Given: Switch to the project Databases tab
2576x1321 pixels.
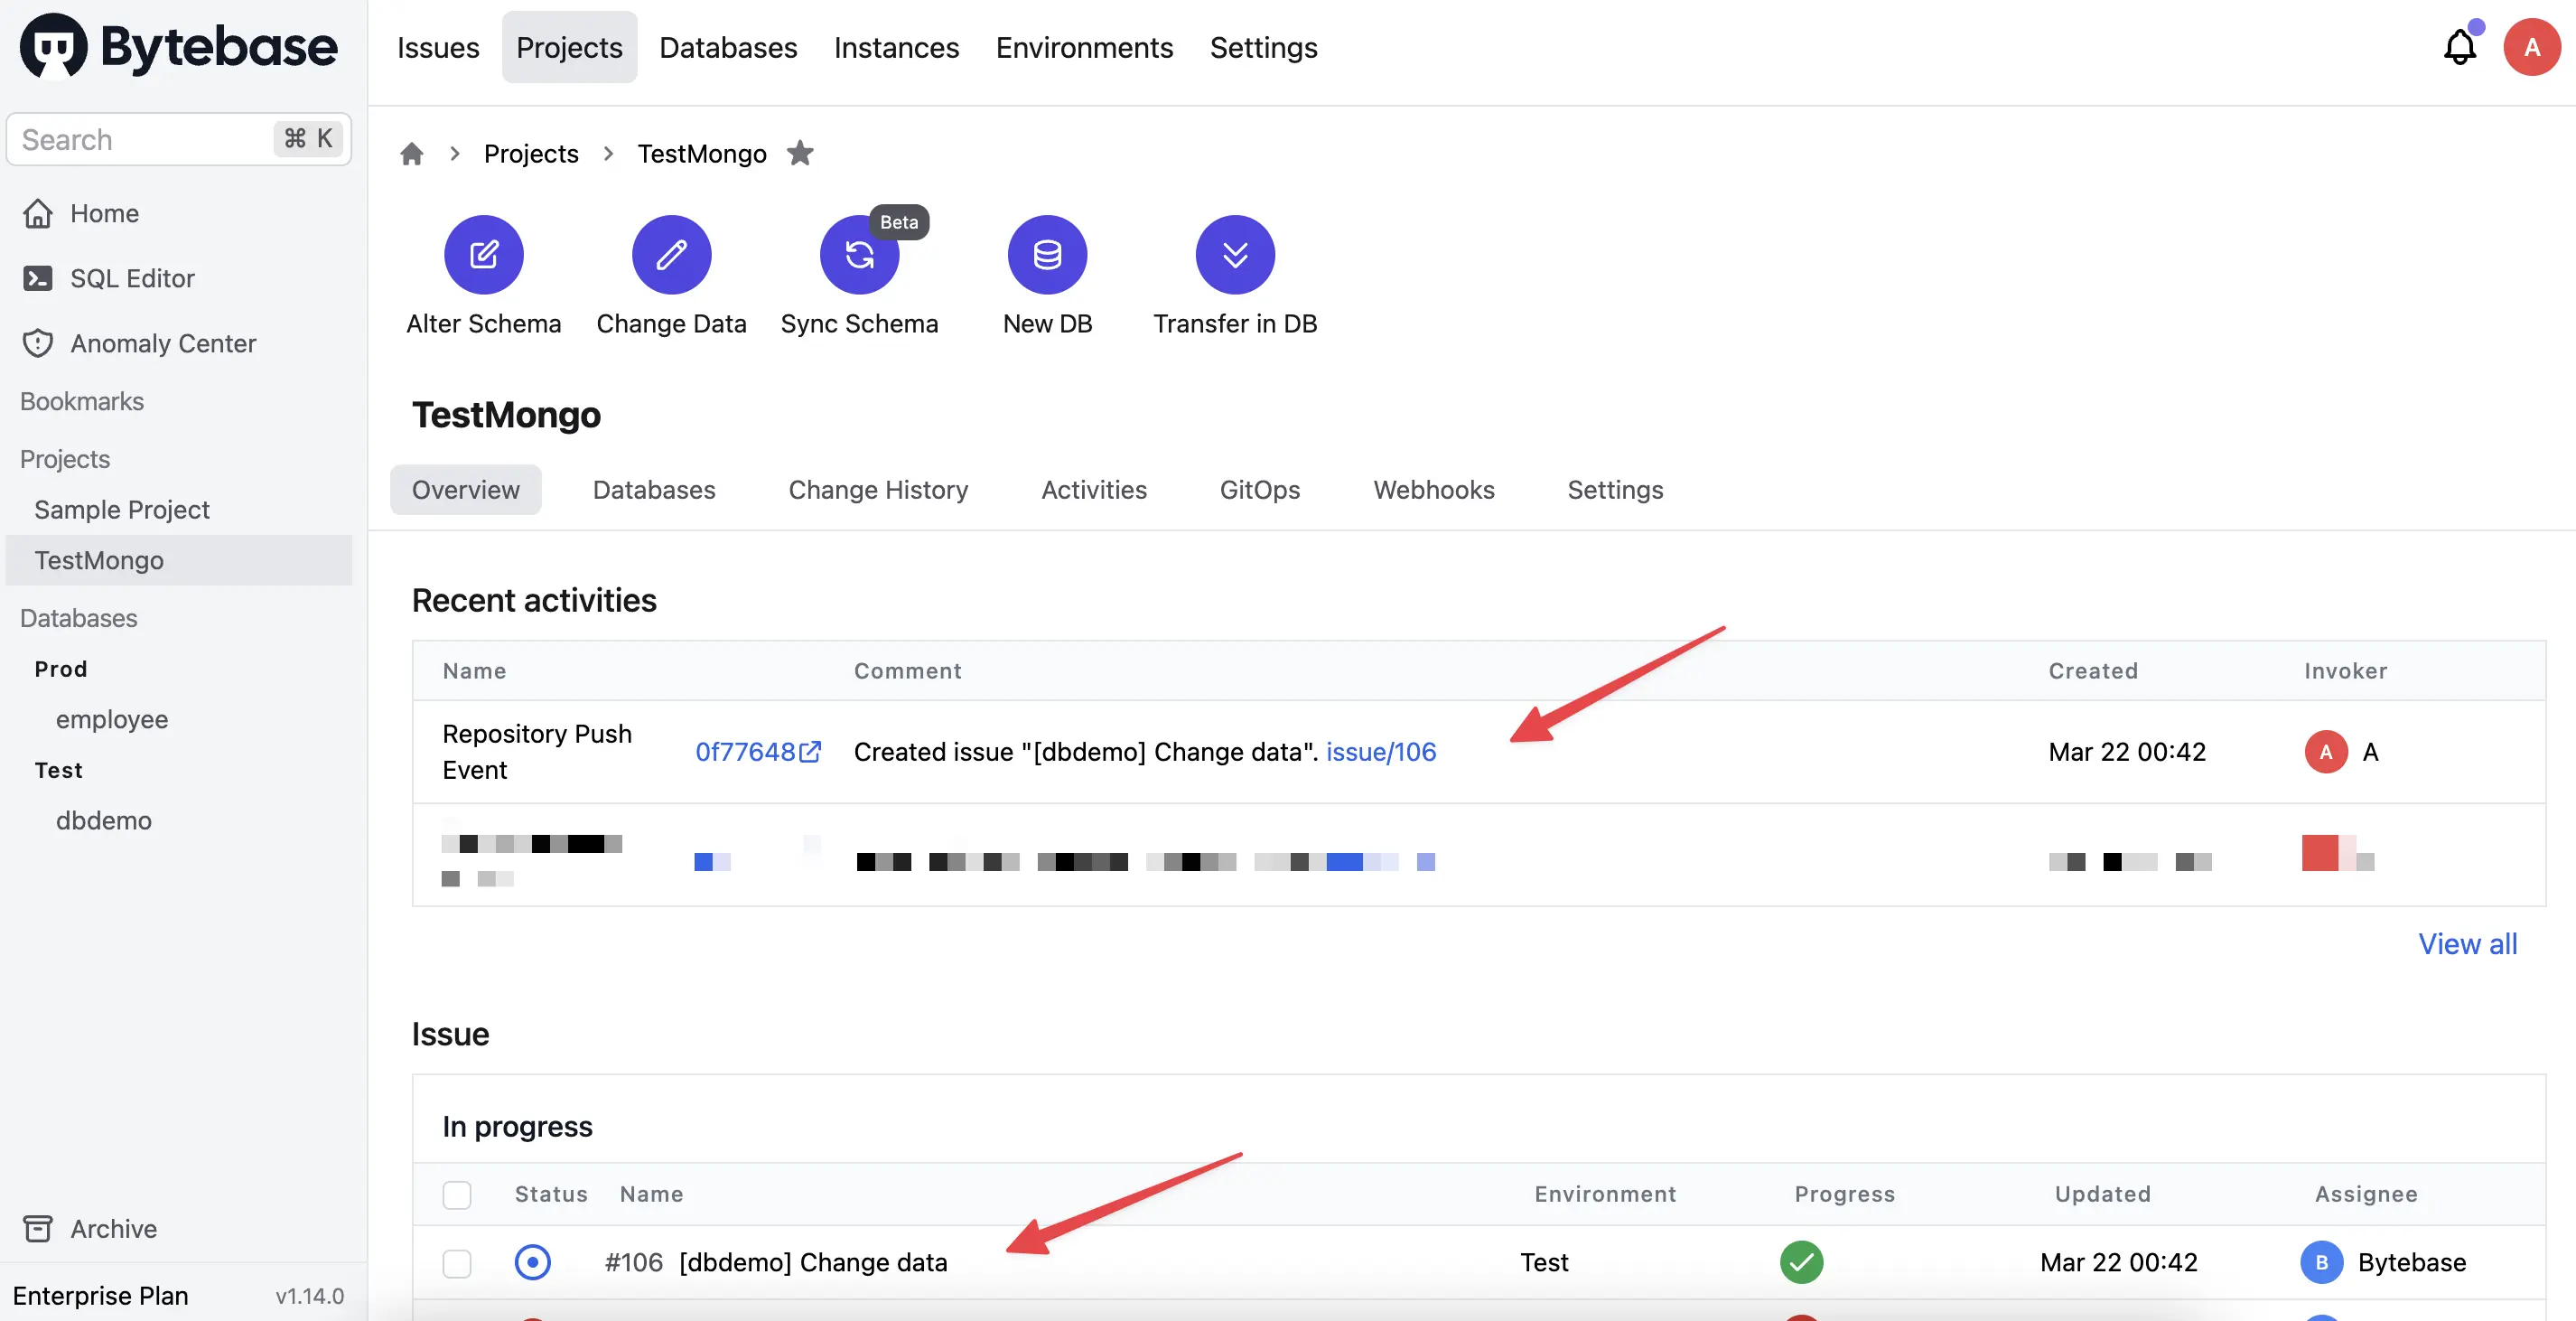Looking at the screenshot, I should (654, 490).
